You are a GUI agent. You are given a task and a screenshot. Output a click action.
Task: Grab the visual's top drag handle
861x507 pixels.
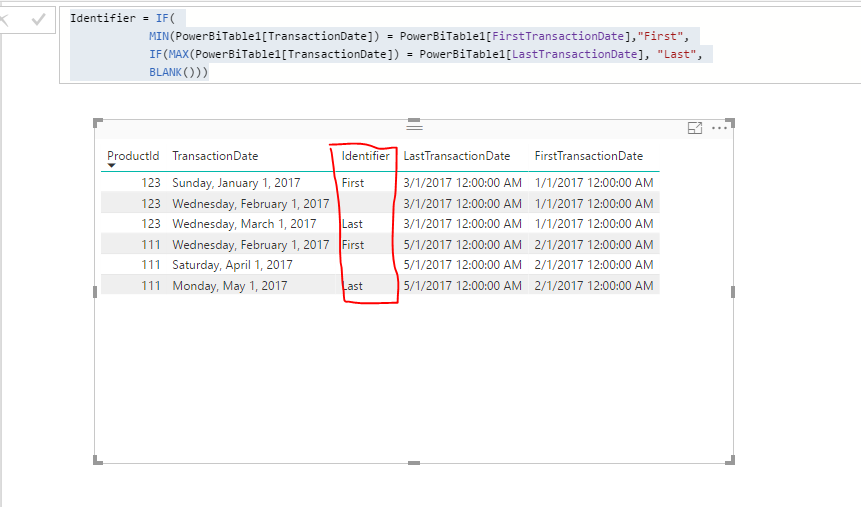(415, 126)
